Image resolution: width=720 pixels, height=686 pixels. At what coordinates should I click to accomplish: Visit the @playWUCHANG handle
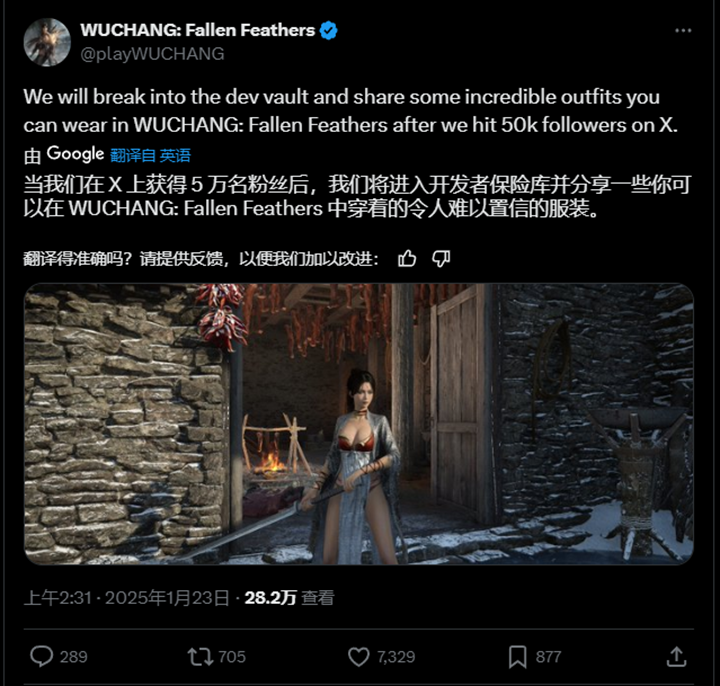[x=152, y=54]
